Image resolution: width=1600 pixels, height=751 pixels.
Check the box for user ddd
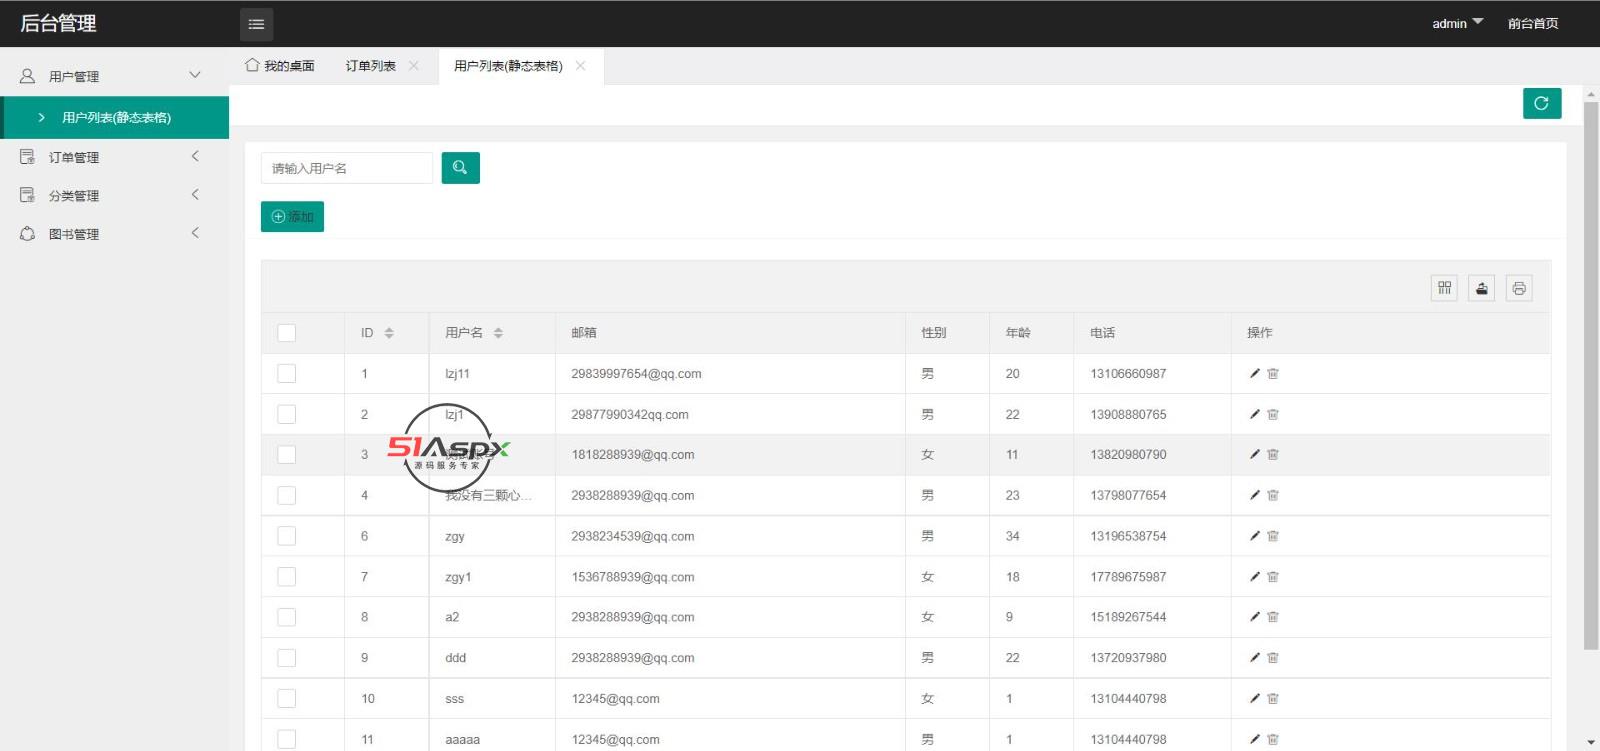(287, 658)
